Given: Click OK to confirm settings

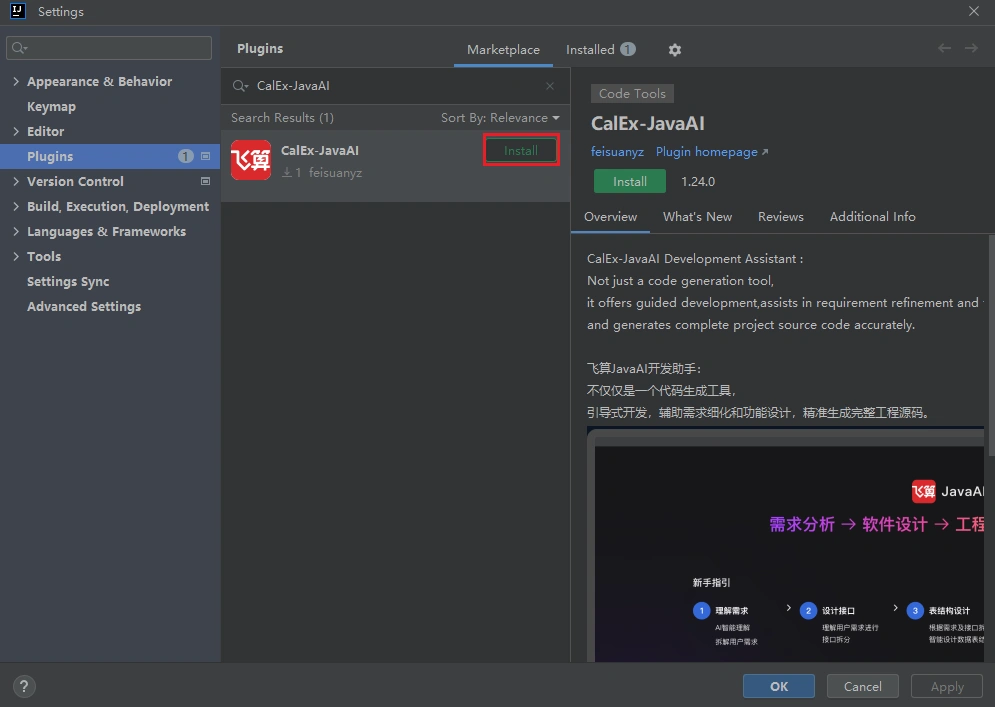Looking at the screenshot, I should tap(778, 686).
